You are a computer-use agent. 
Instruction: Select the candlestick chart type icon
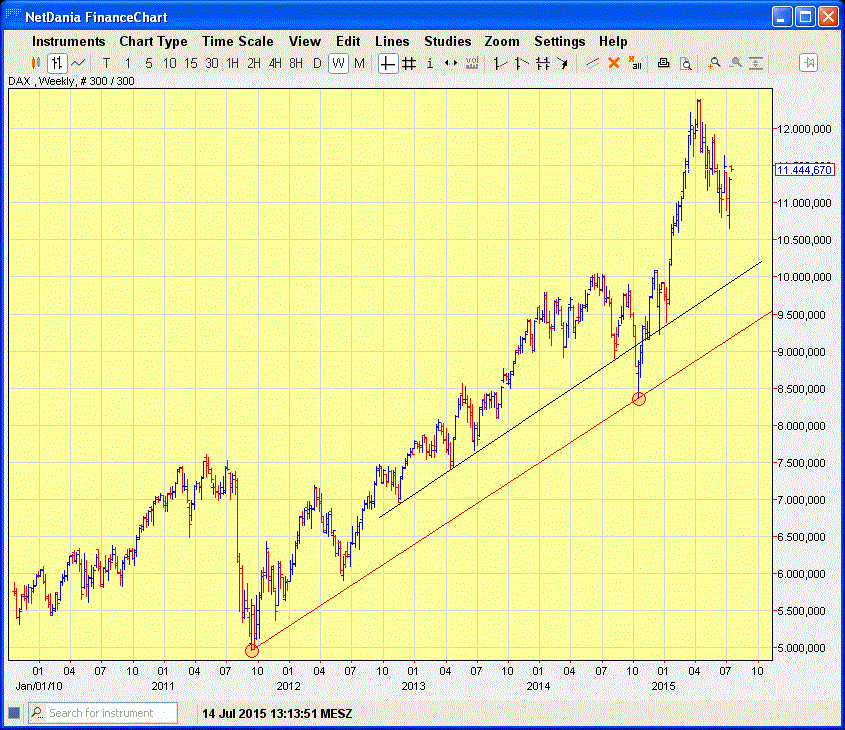tap(37, 63)
